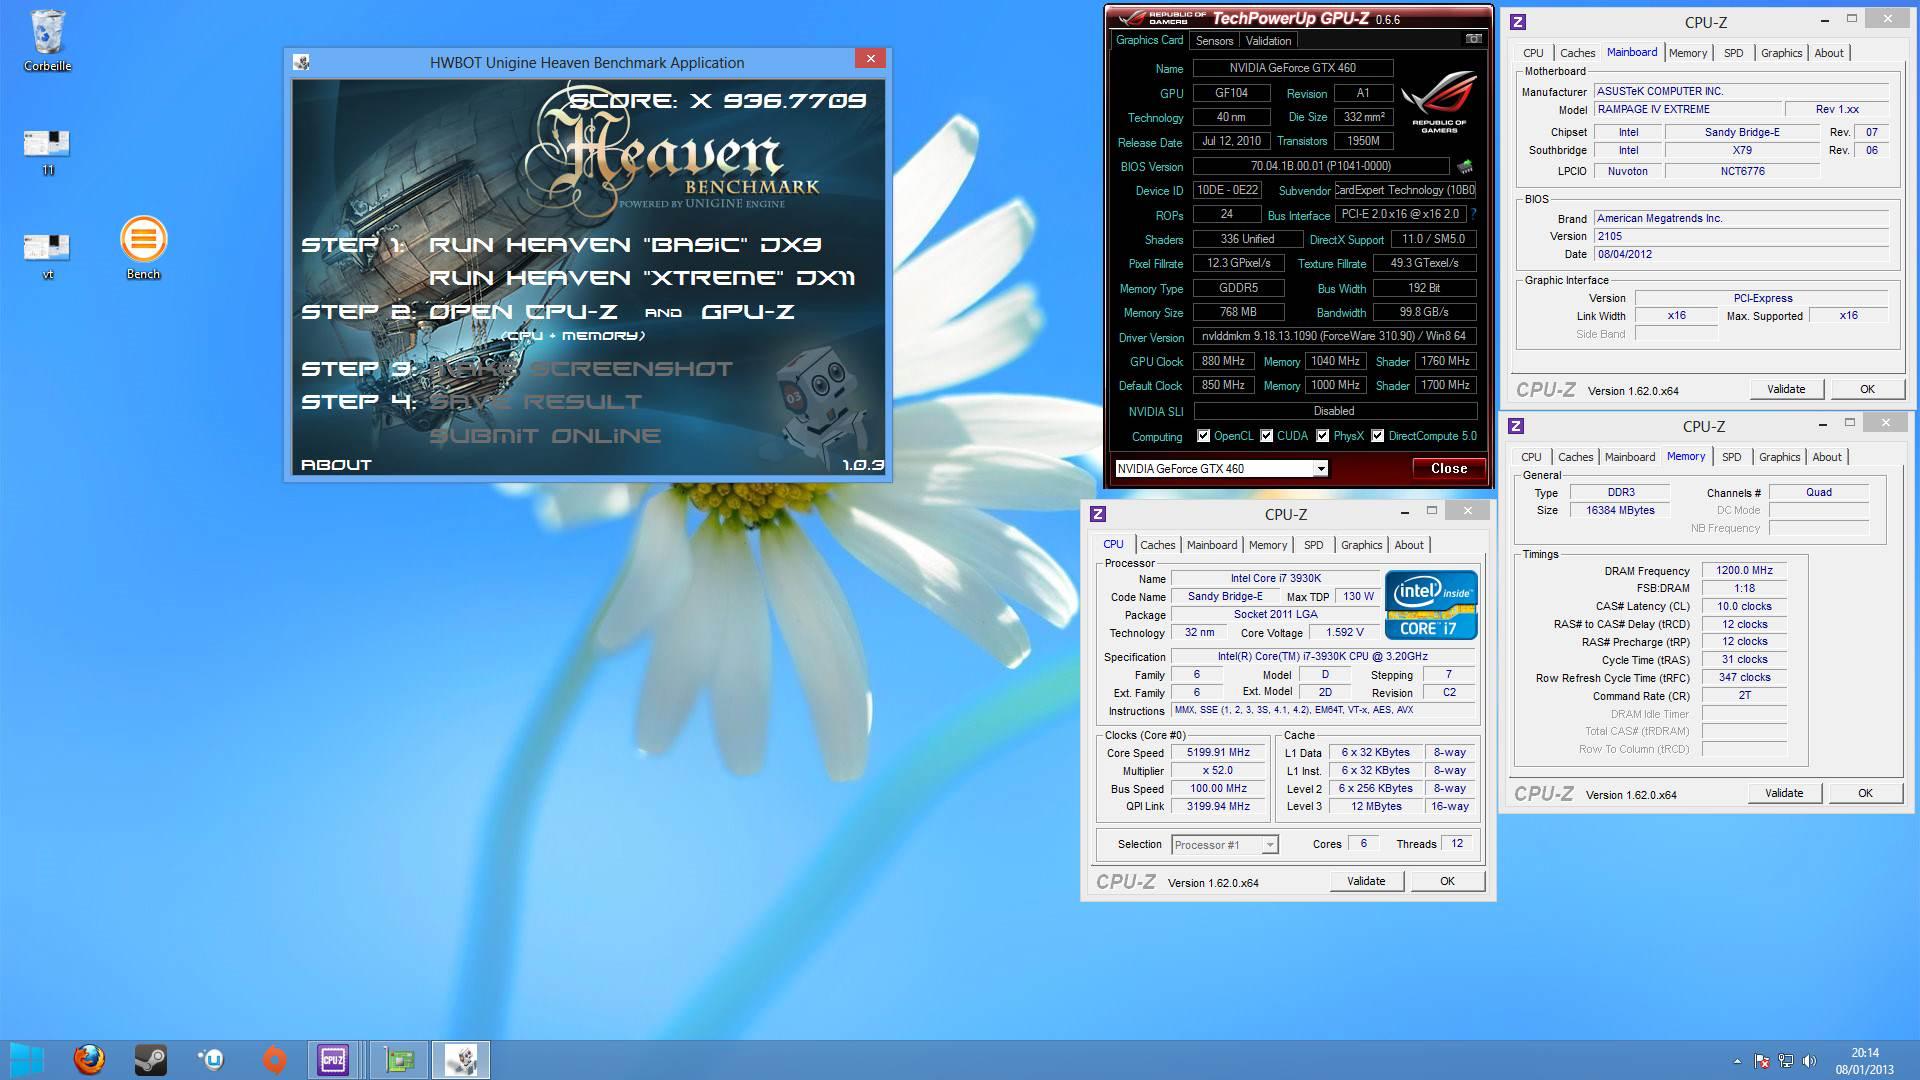Launch the Bench desktop shortcut
Image resolution: width=1920 pixels, height=1080 pixels.
[143, 247]
